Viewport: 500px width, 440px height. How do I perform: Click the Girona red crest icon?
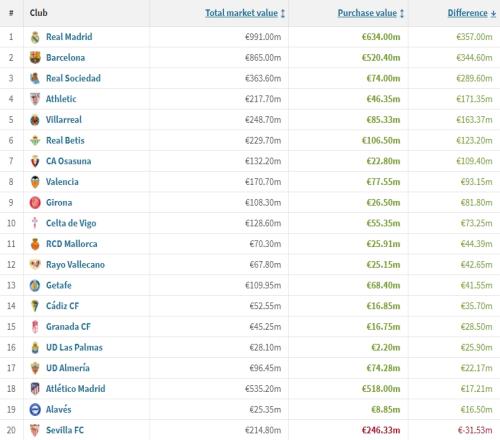pyautogui.click(x=35, y=202)
